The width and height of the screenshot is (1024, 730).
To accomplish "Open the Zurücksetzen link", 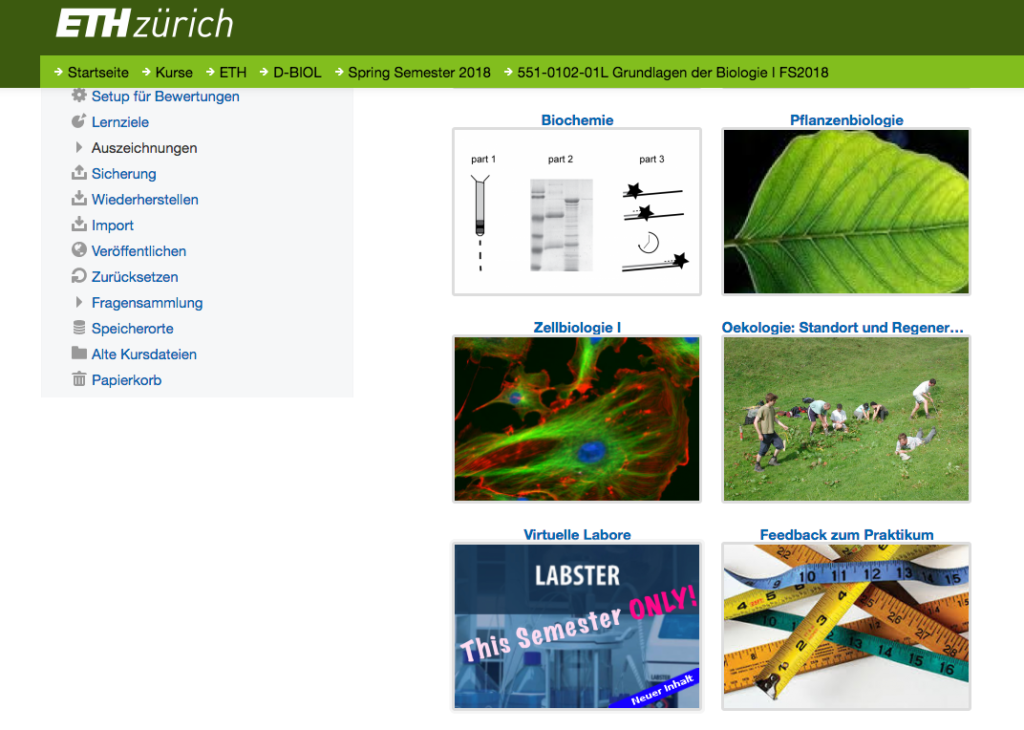I will pyautogui.click(x=135, y=277).
